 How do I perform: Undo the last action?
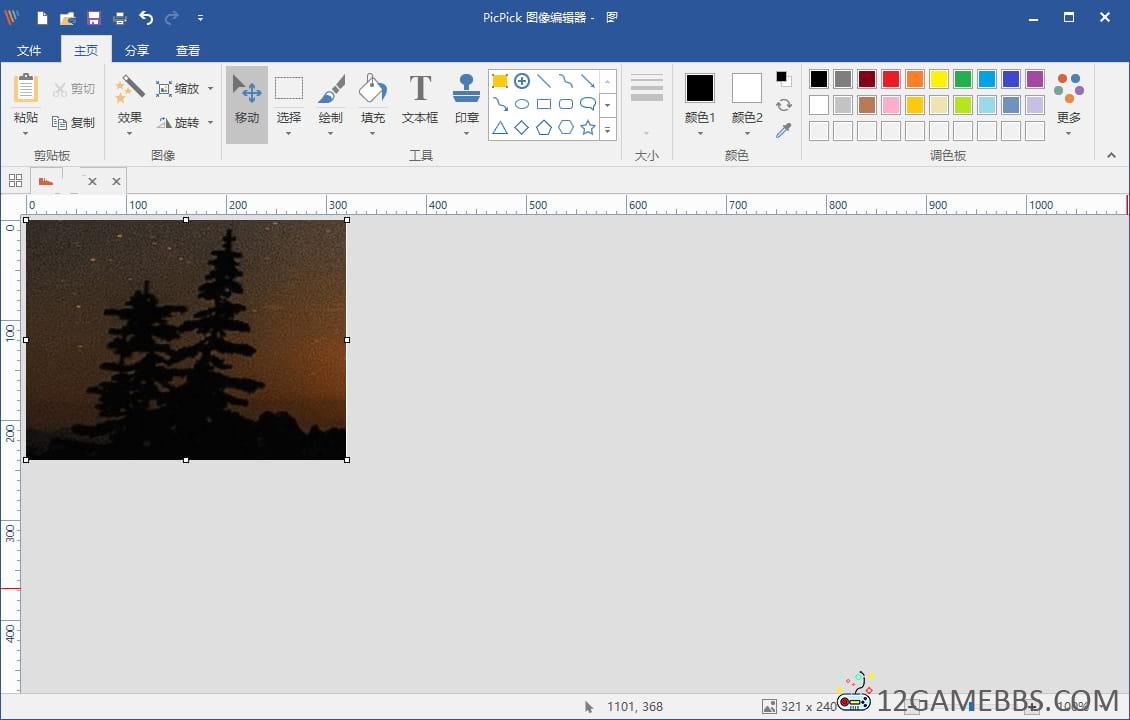146,18
